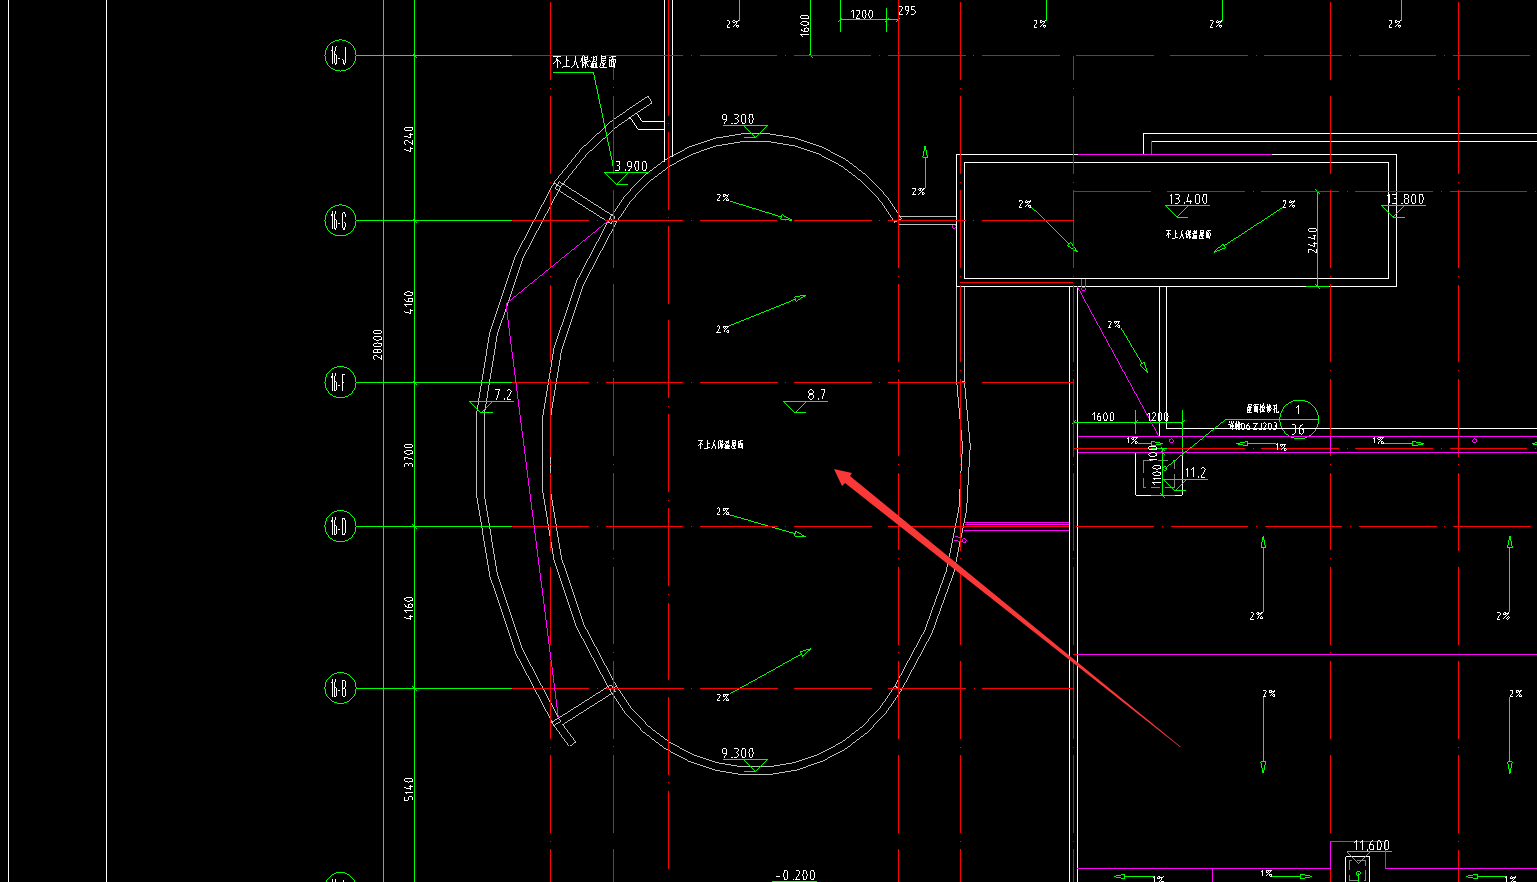Select the 2440 vertical dimension text

coord(1313,240)
